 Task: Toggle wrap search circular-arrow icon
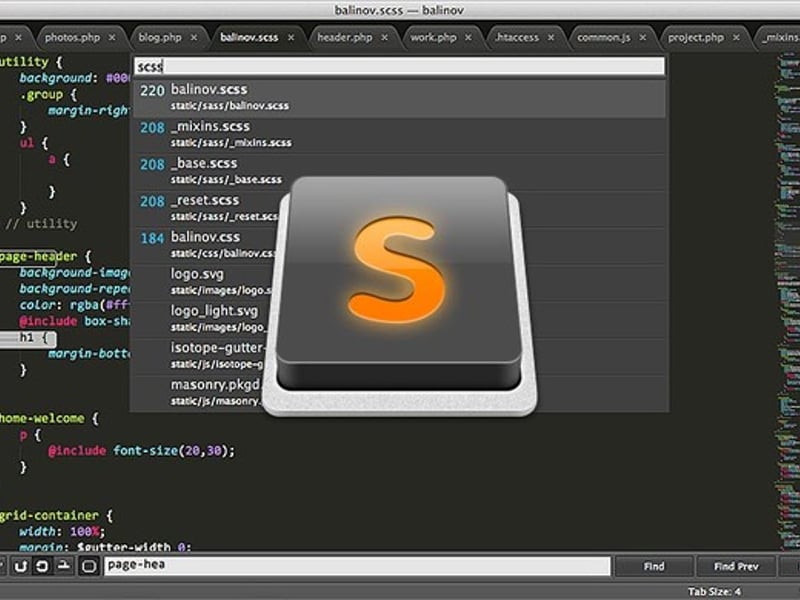pos(42,566)
